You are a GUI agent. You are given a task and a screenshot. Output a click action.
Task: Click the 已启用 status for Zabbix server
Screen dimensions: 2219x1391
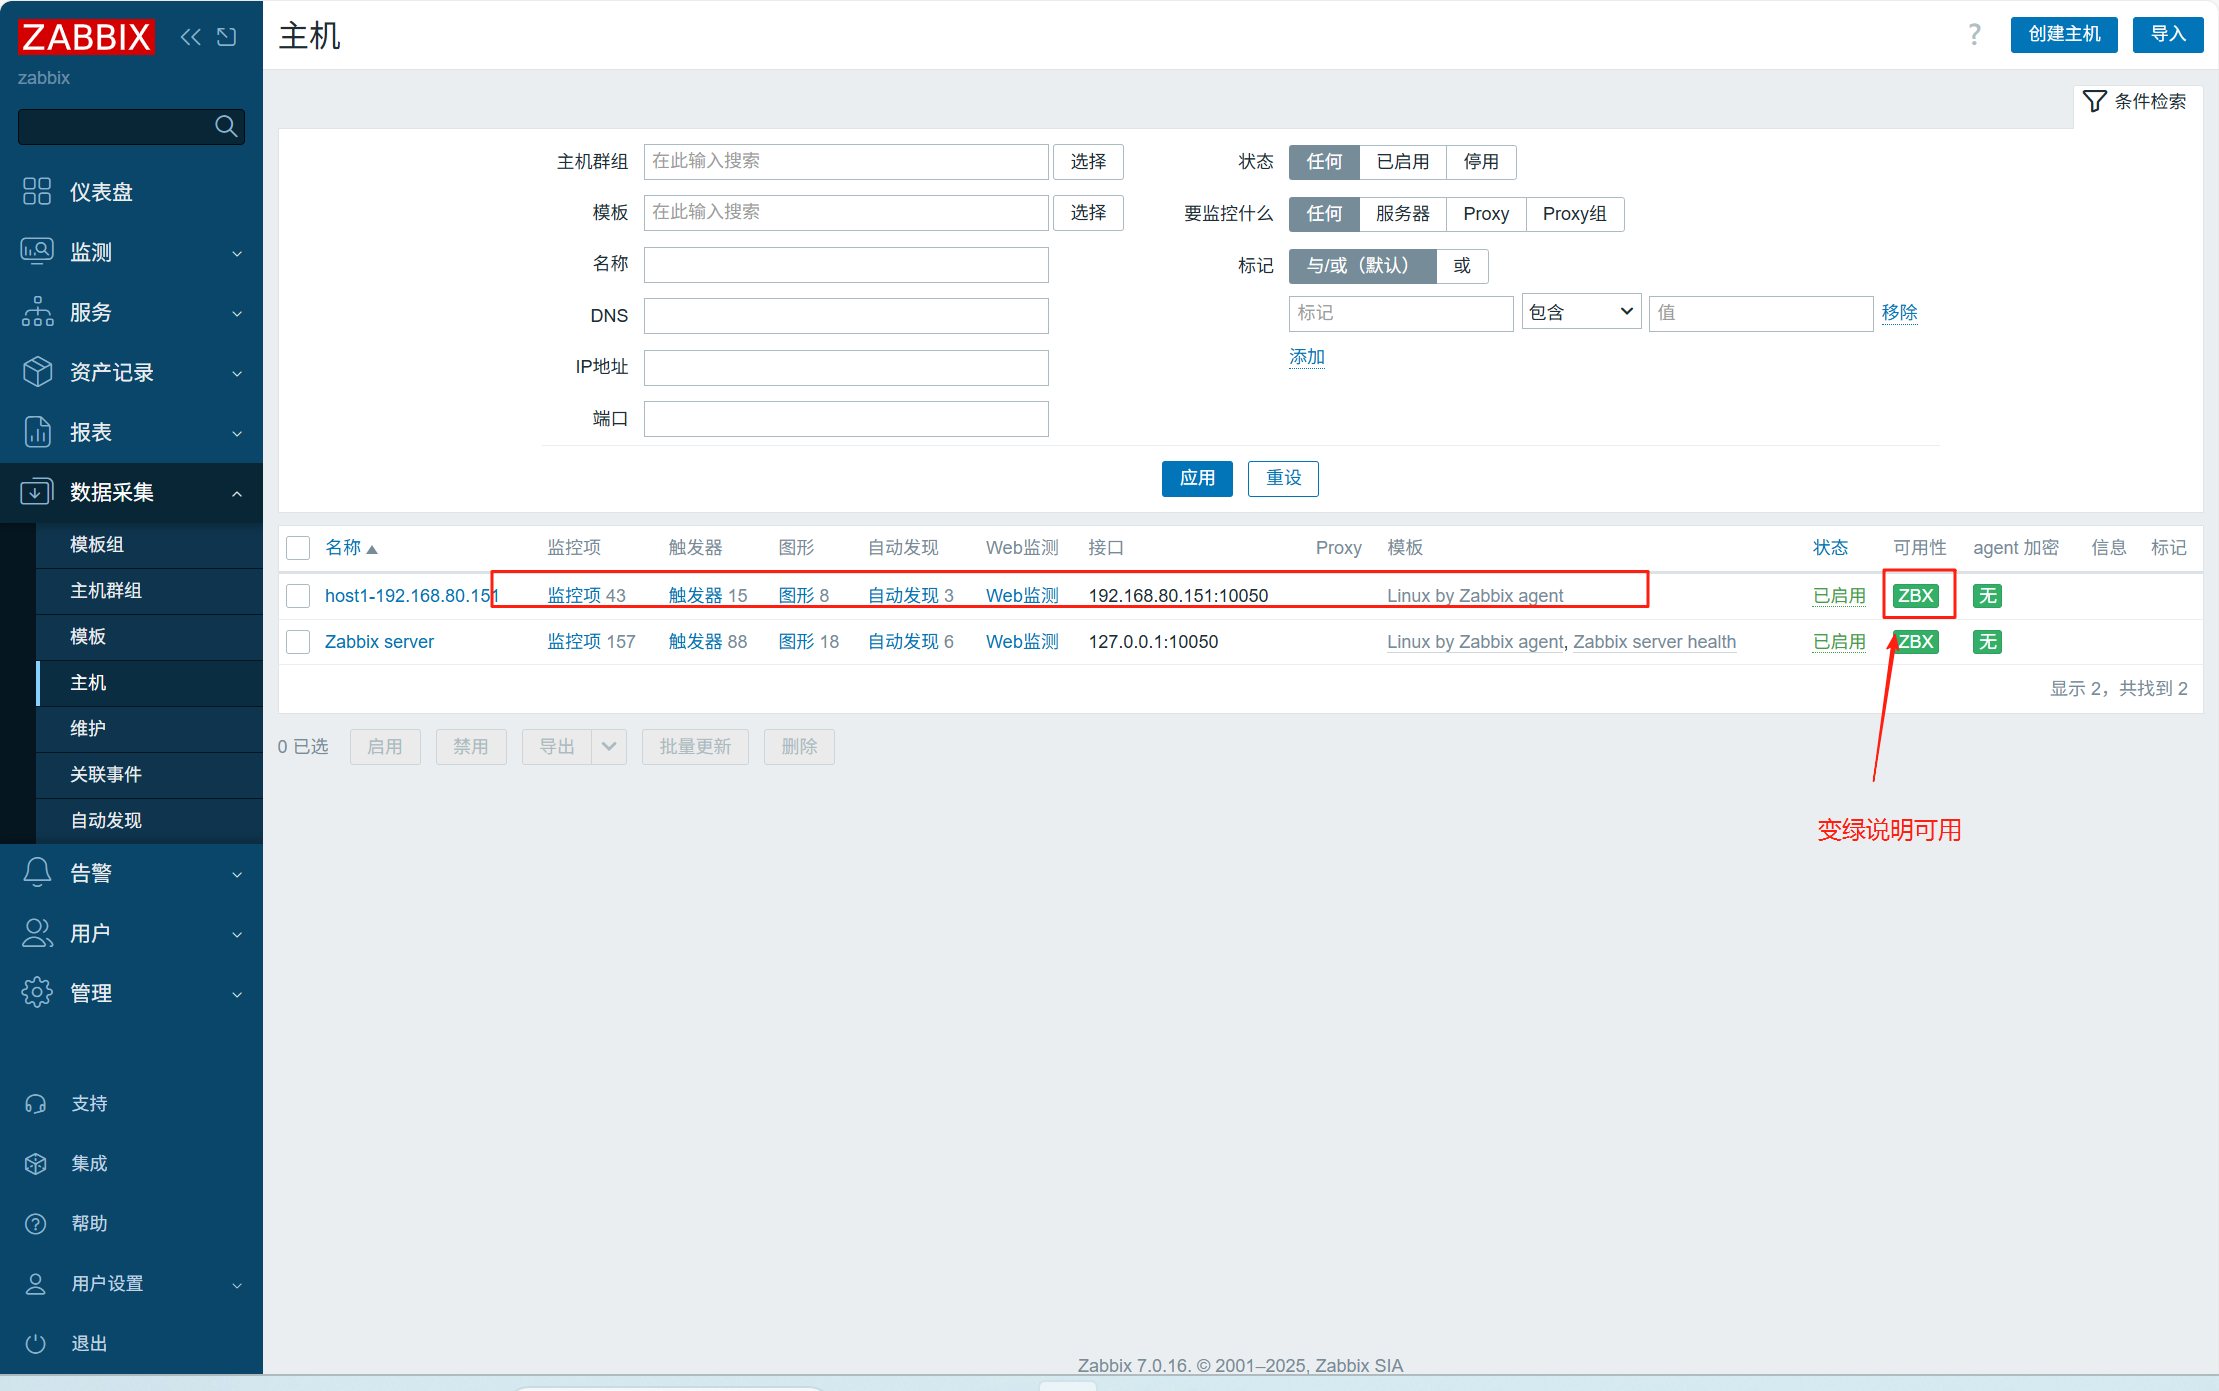[x=1839, y=642]
